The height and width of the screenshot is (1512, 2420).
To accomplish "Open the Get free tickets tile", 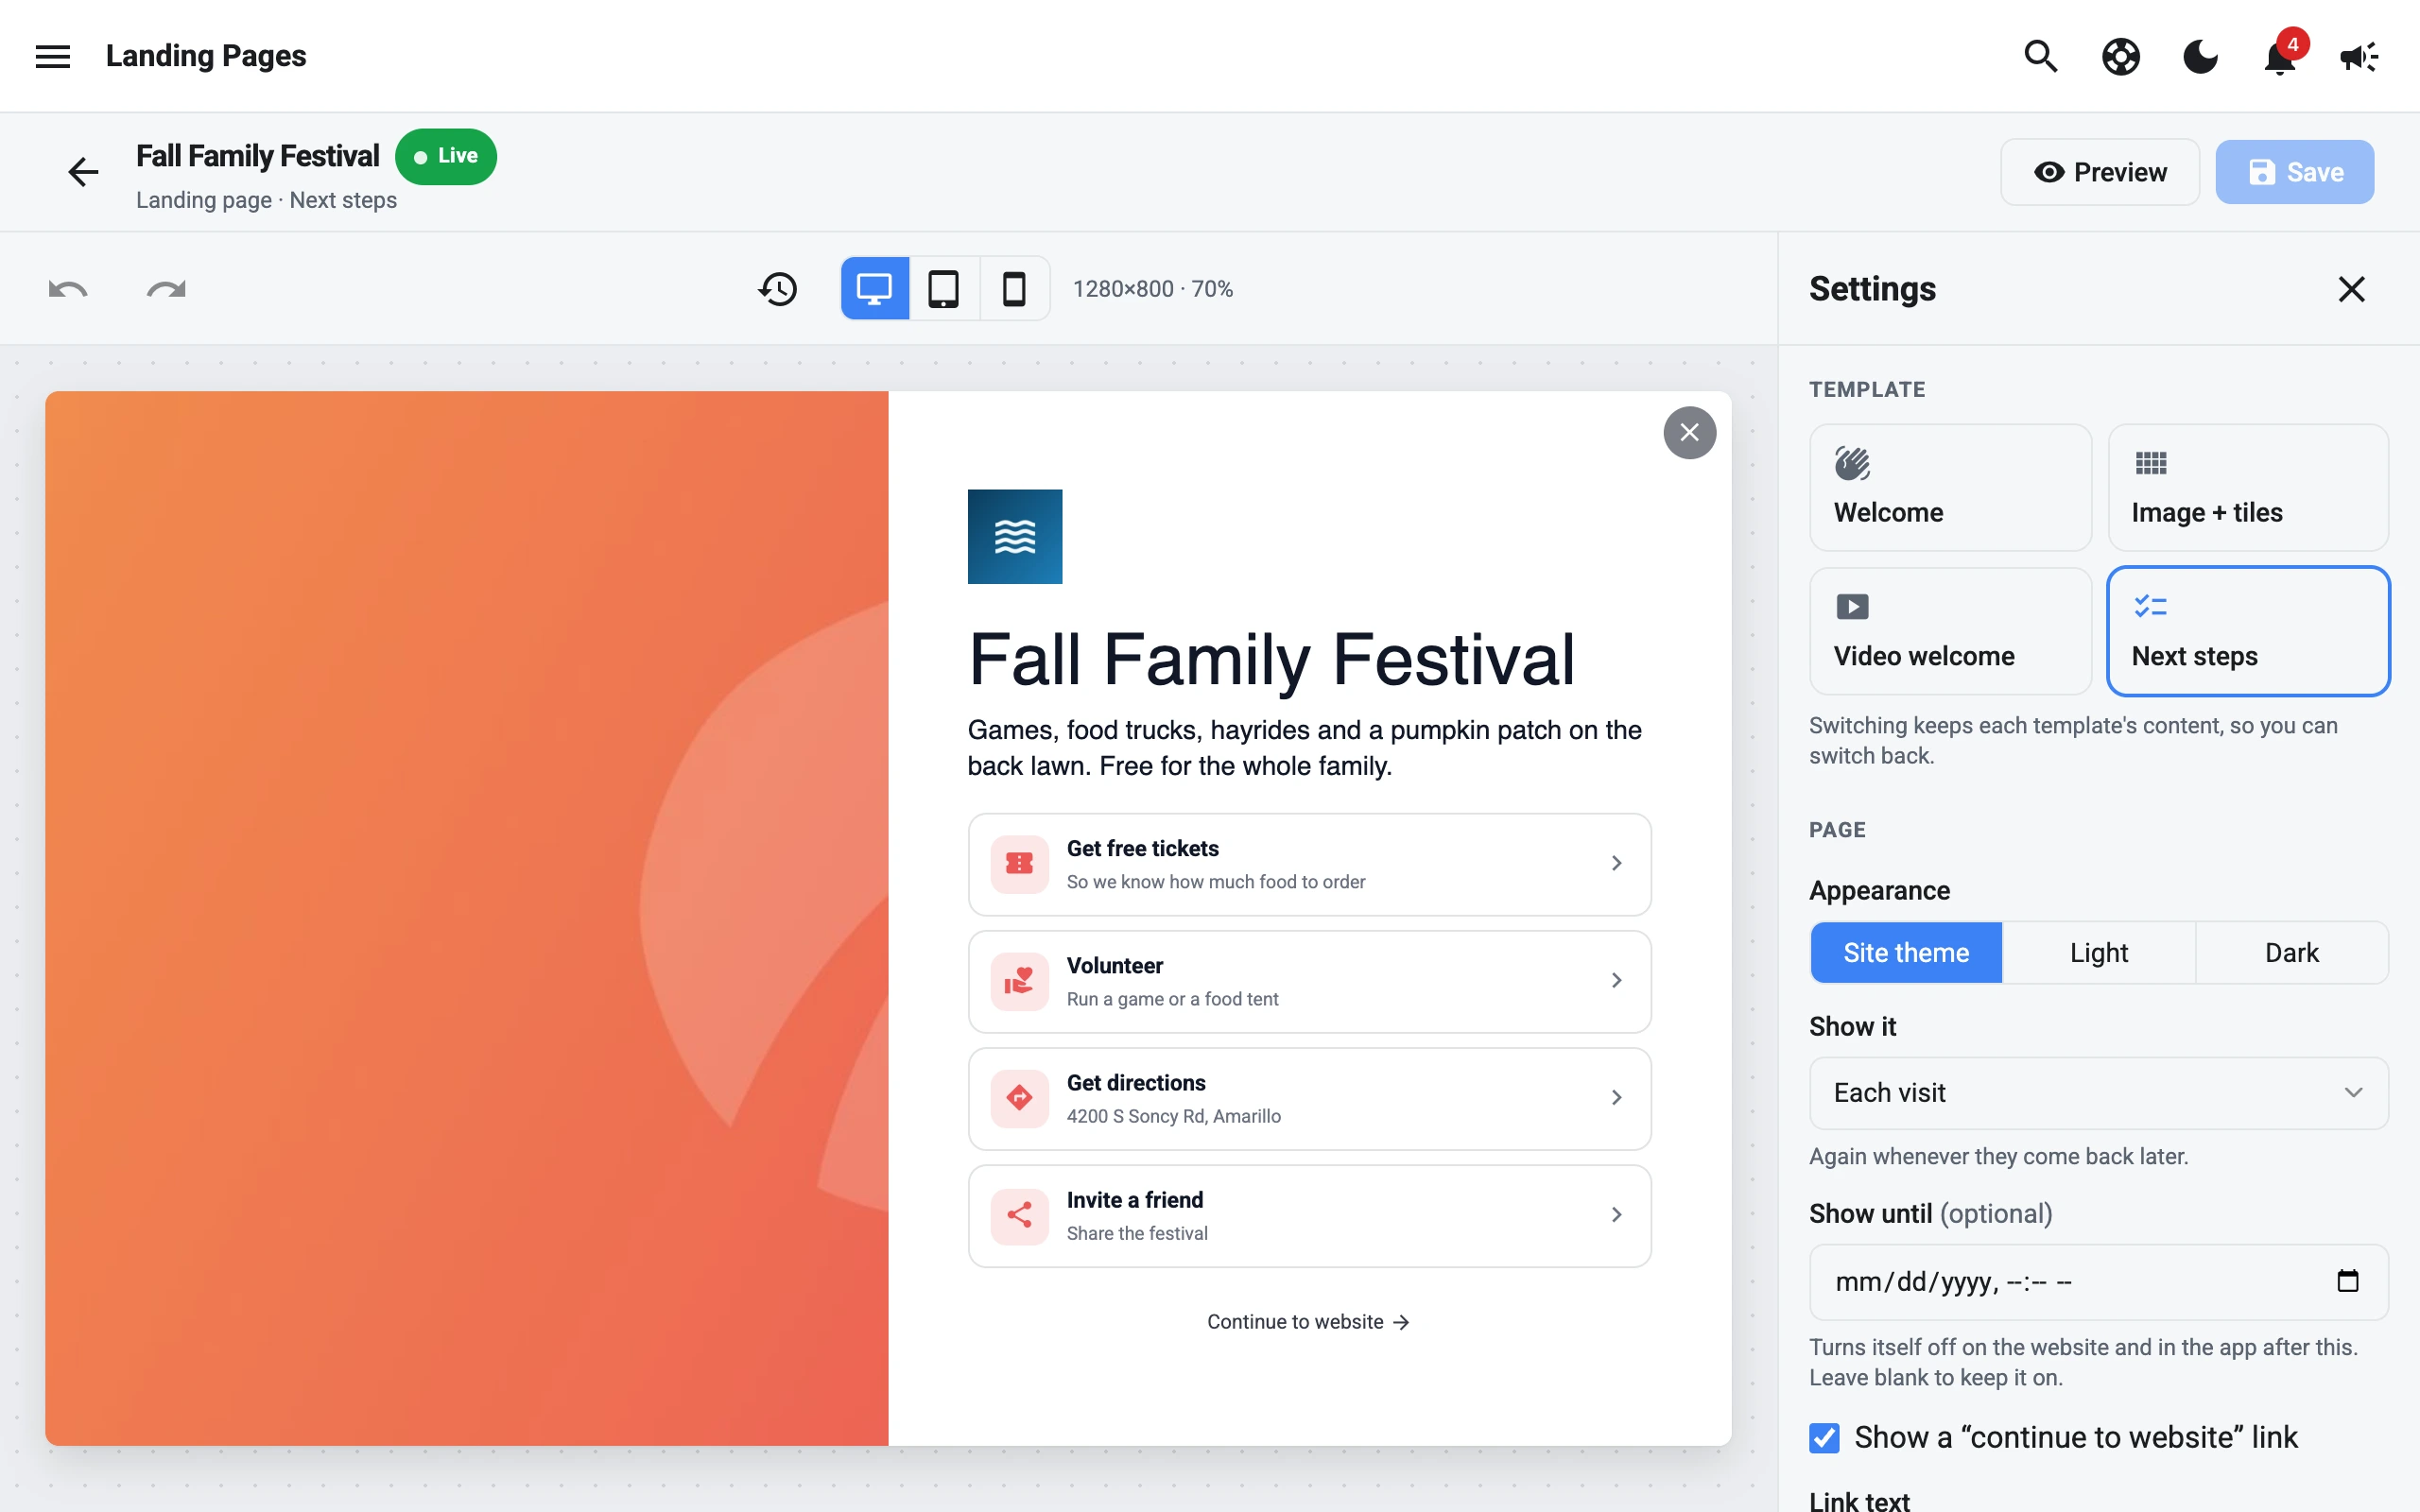I will [x=1309, y=864].
